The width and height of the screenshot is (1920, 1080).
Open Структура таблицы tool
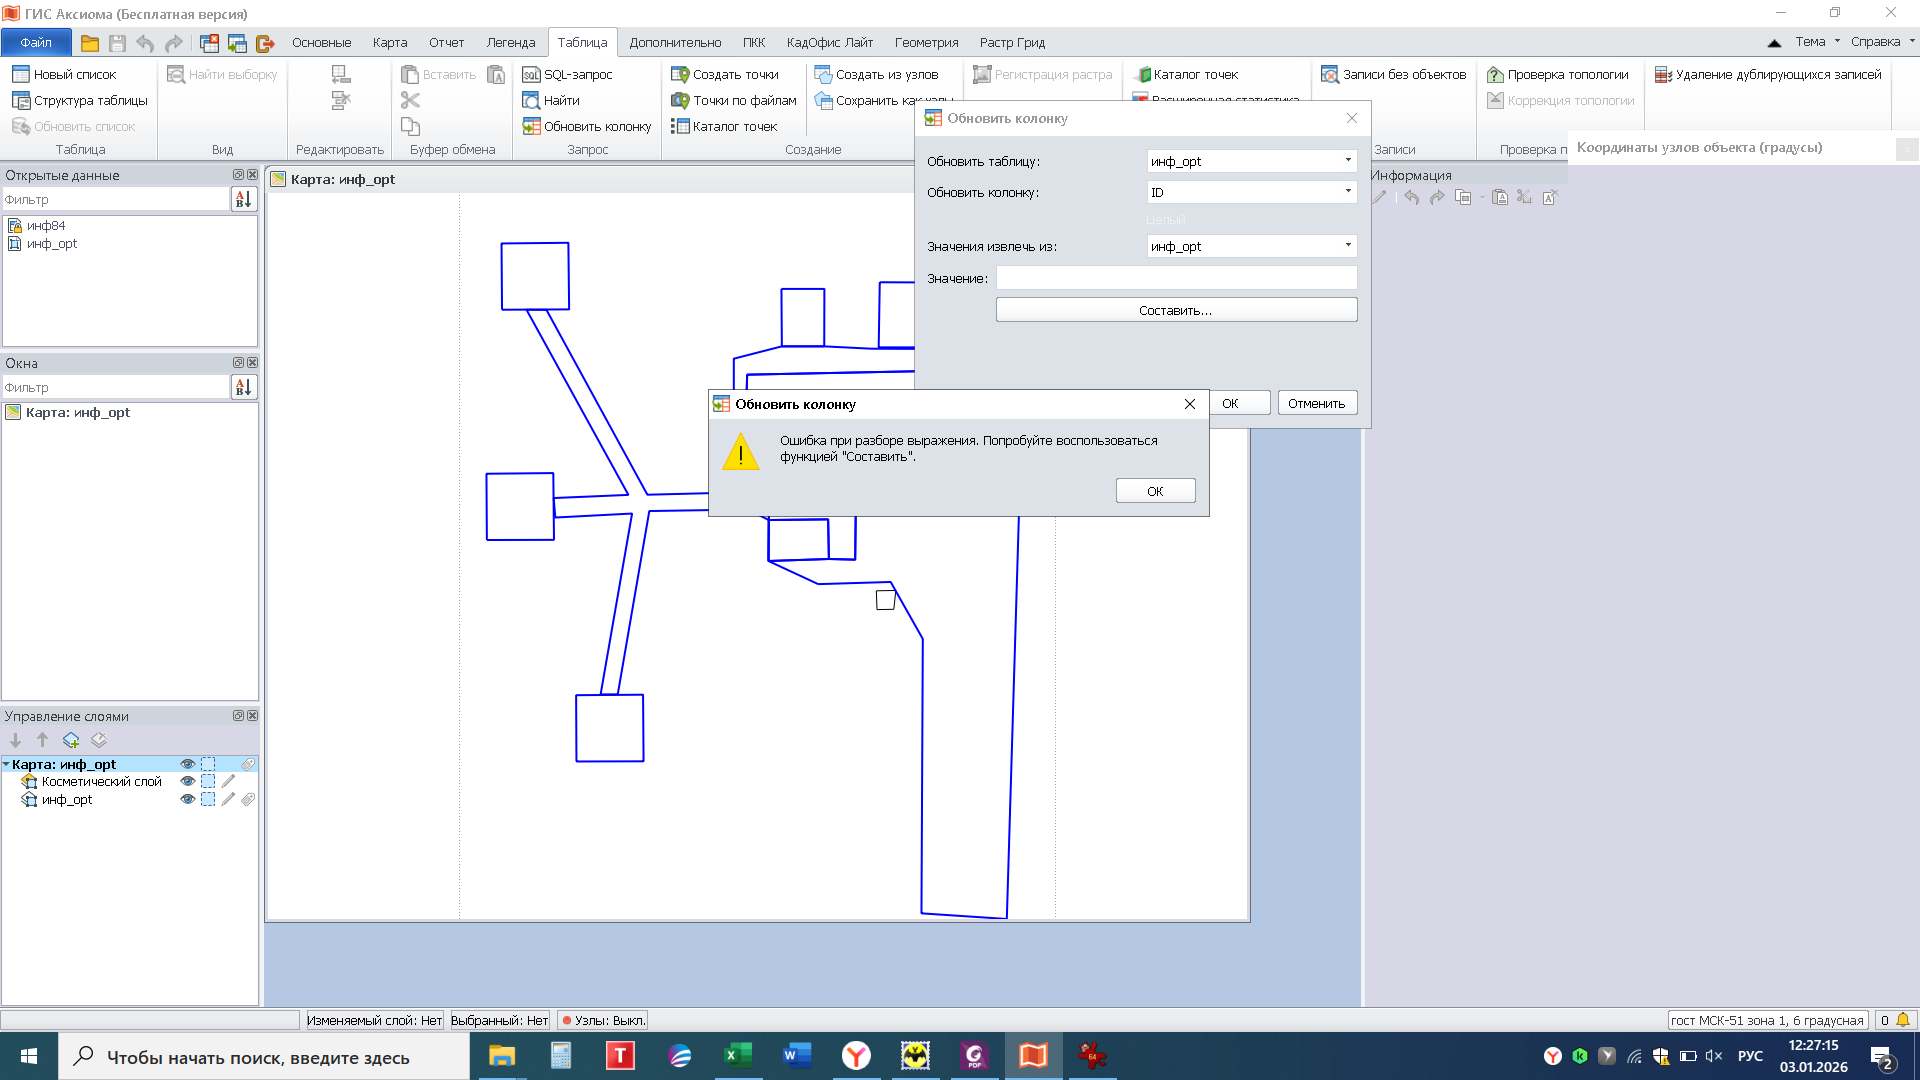(80, 100)
